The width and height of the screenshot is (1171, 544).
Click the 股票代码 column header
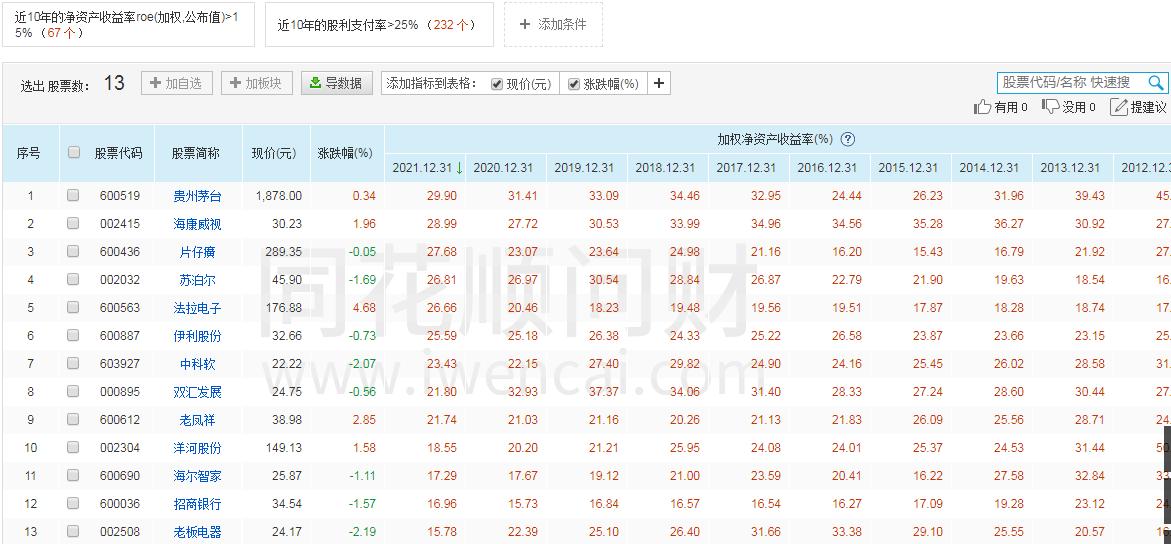pos(119,153)
